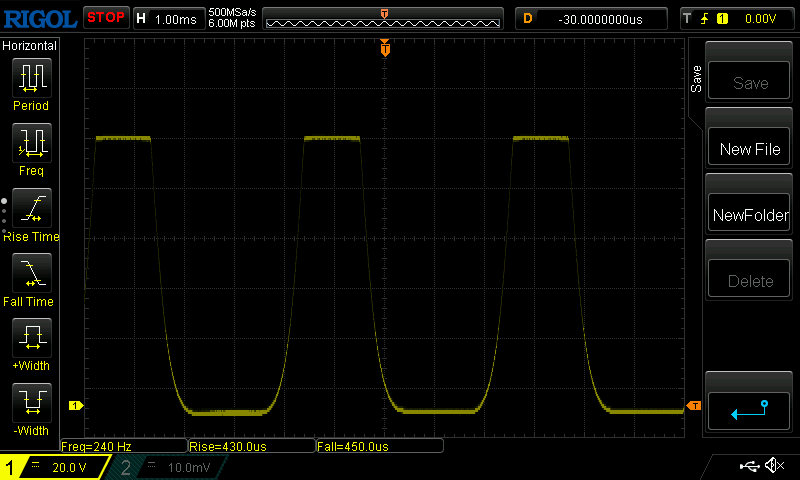Click the Horizontal menu title
800x480 pixels.
point(30,46)
